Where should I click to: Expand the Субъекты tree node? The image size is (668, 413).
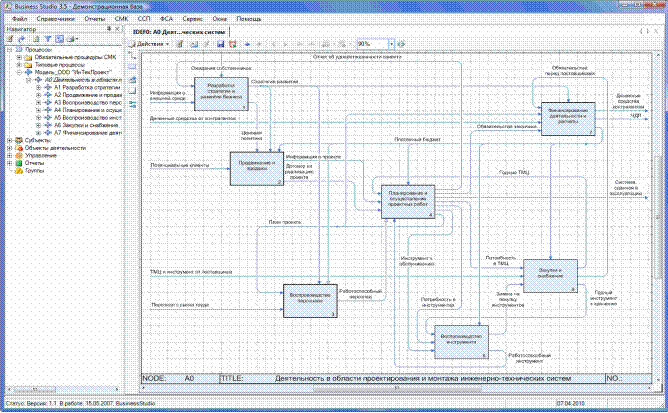(x=9, y=140)
